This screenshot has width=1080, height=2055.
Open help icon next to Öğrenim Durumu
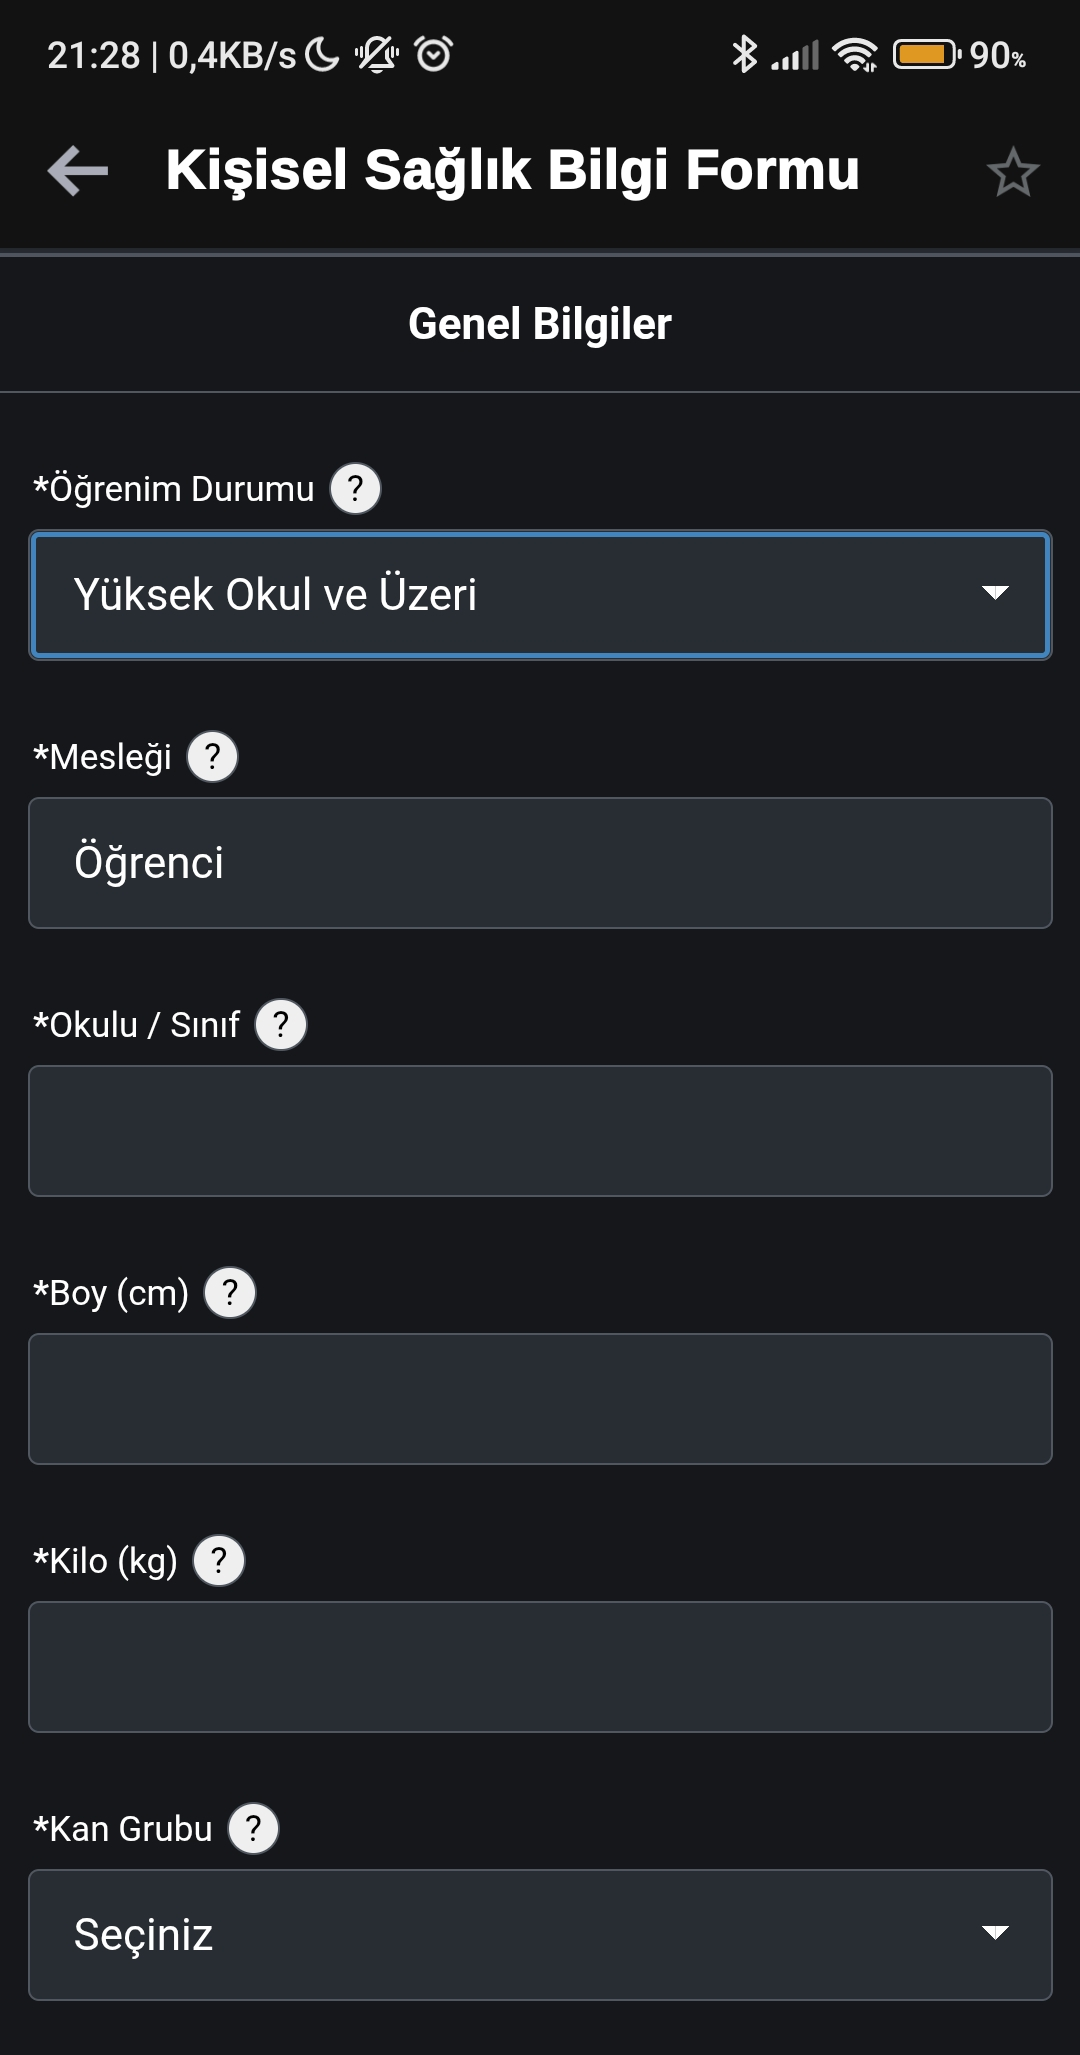(x=355, y=489)
